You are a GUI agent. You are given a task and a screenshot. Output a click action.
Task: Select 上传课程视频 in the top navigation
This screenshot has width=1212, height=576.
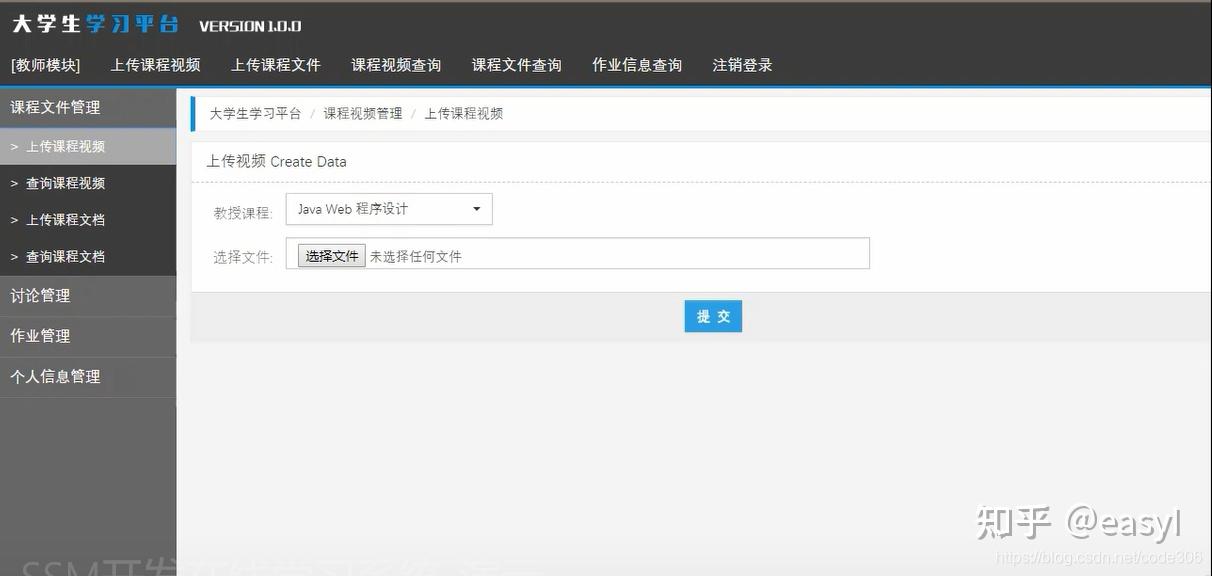(x=156, y=64)
